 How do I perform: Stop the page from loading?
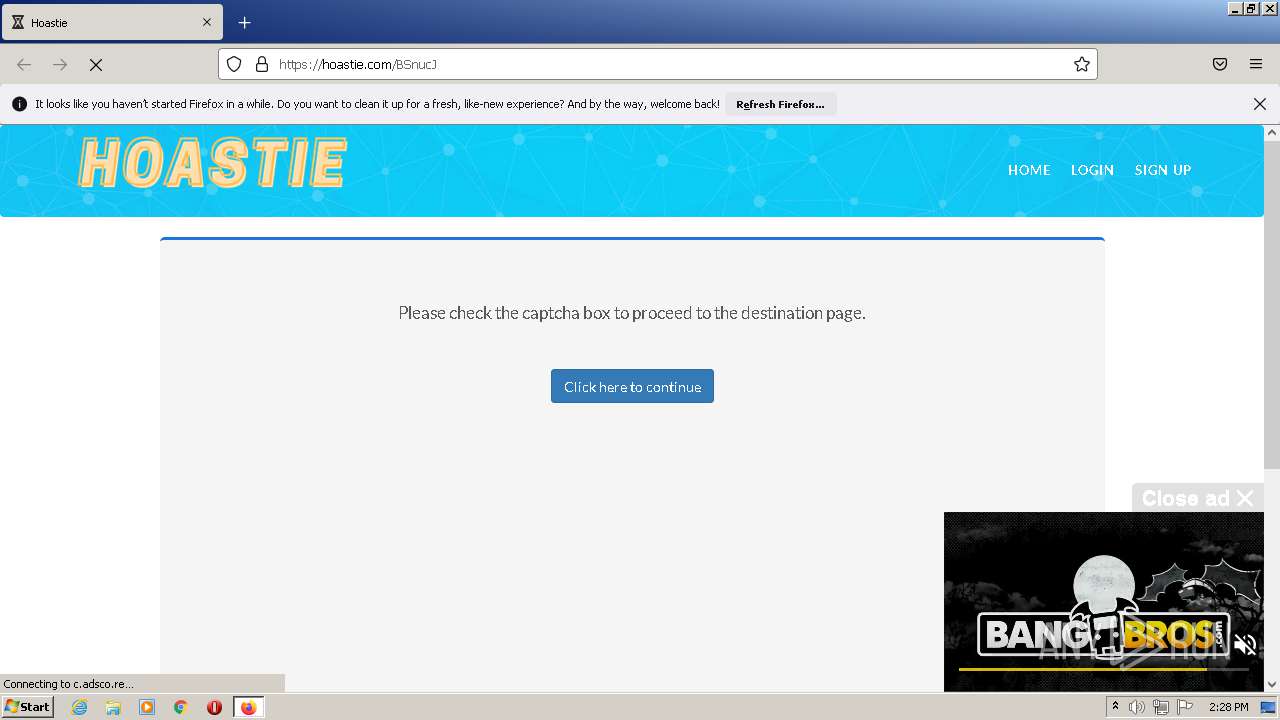pyautogui.click(x=96, y=64)
